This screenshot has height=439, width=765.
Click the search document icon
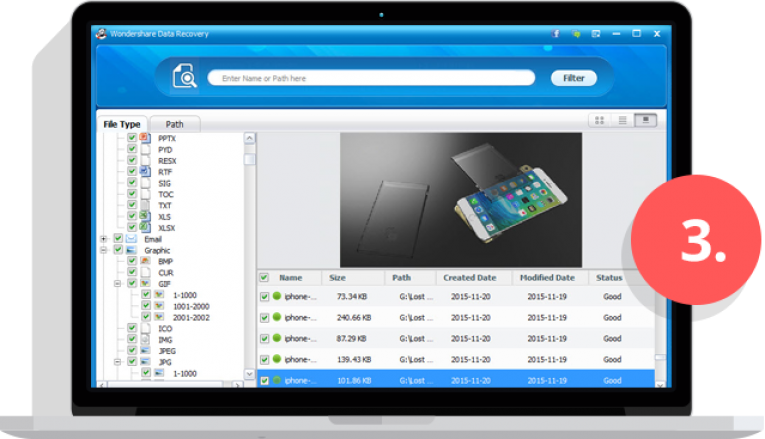[x=184, y=76]
